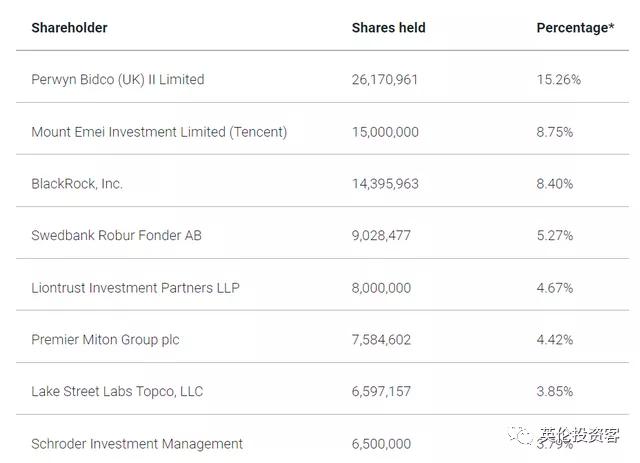640x463 pixels.
Task: Click the 8.75% percentage cell
Action: point(555,132)
